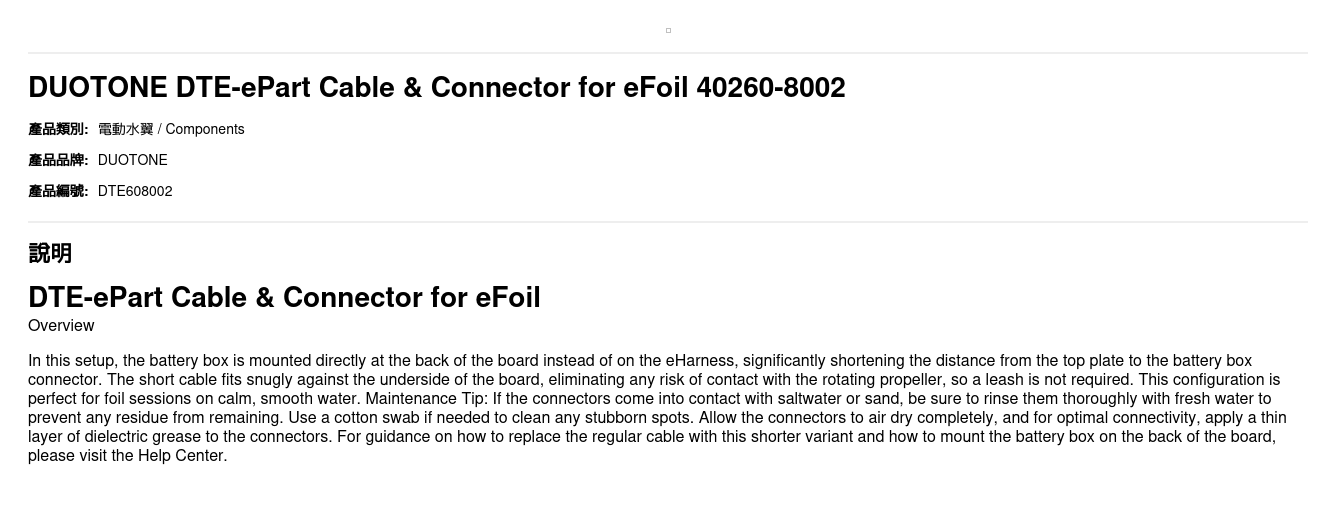Click the tiny placeholder icon at page top
This screenshot has height=511, width=1328.
668,30
